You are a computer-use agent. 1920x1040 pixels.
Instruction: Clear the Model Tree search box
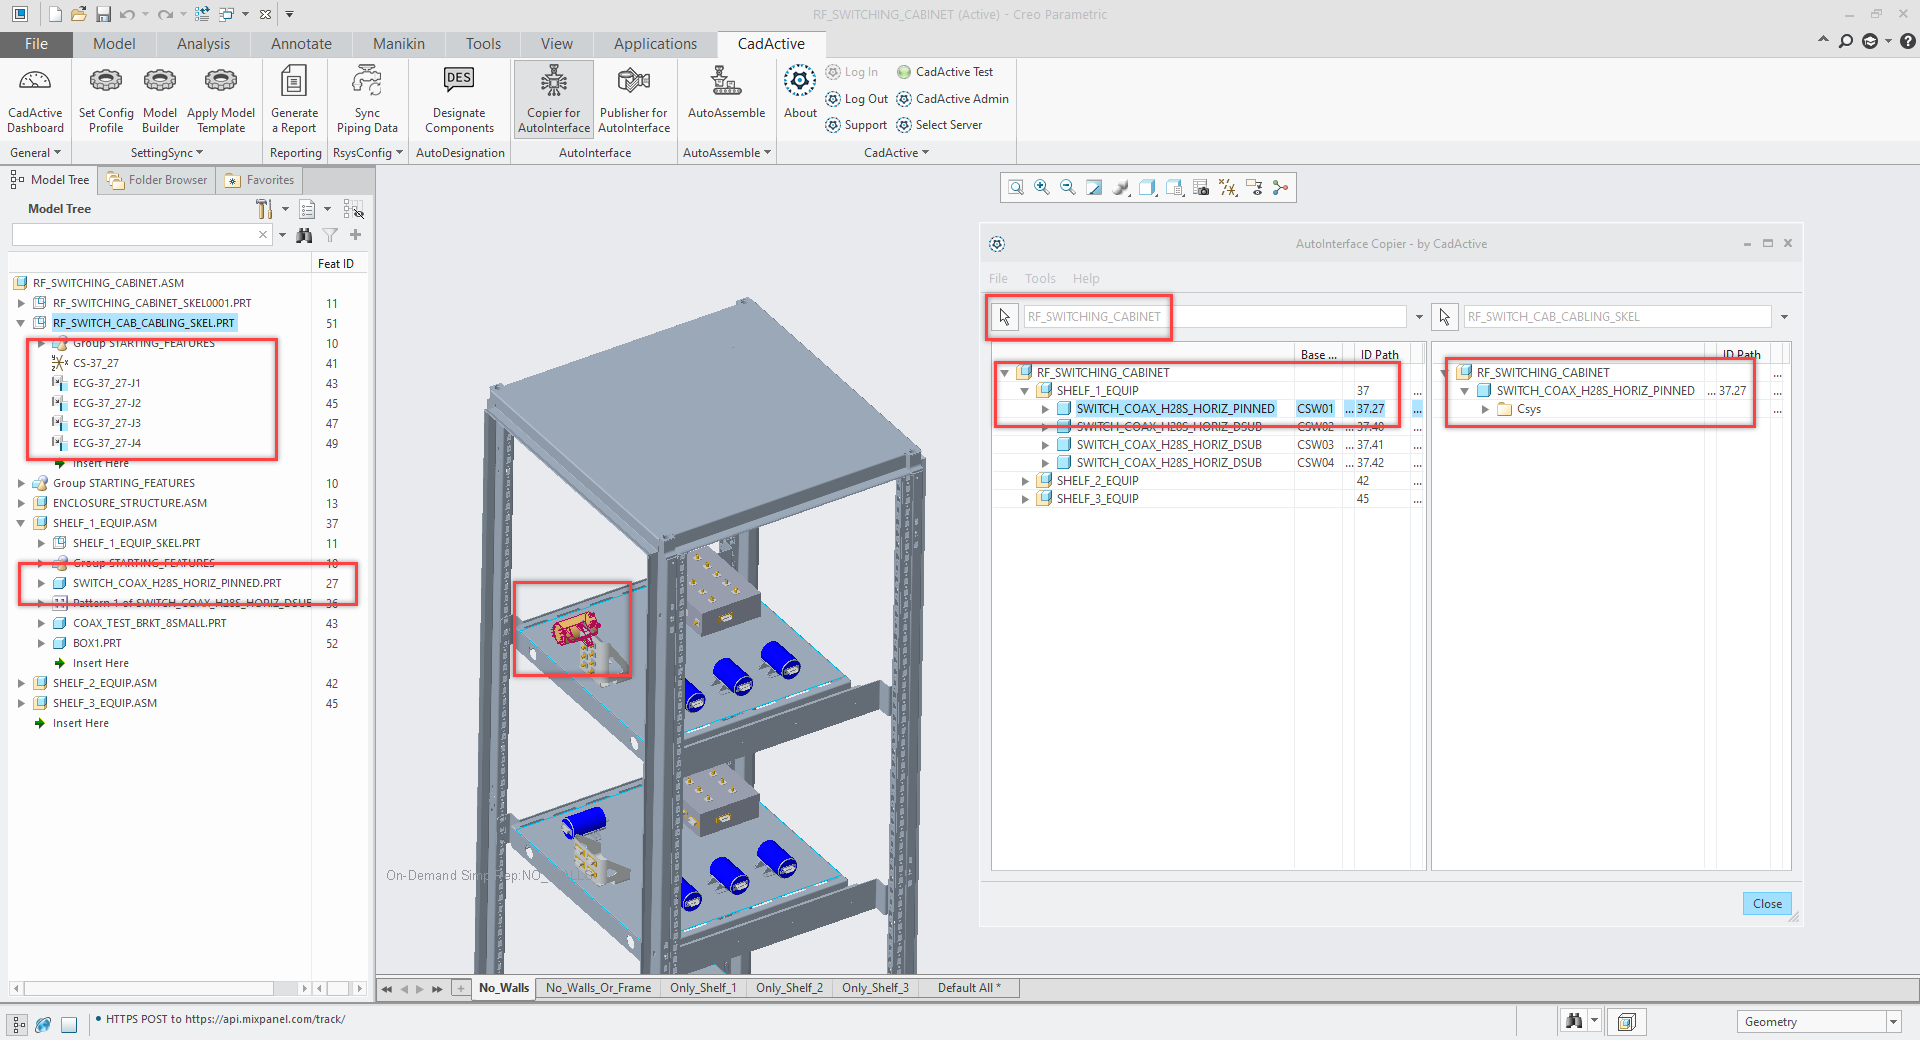[x=263, y=235]
